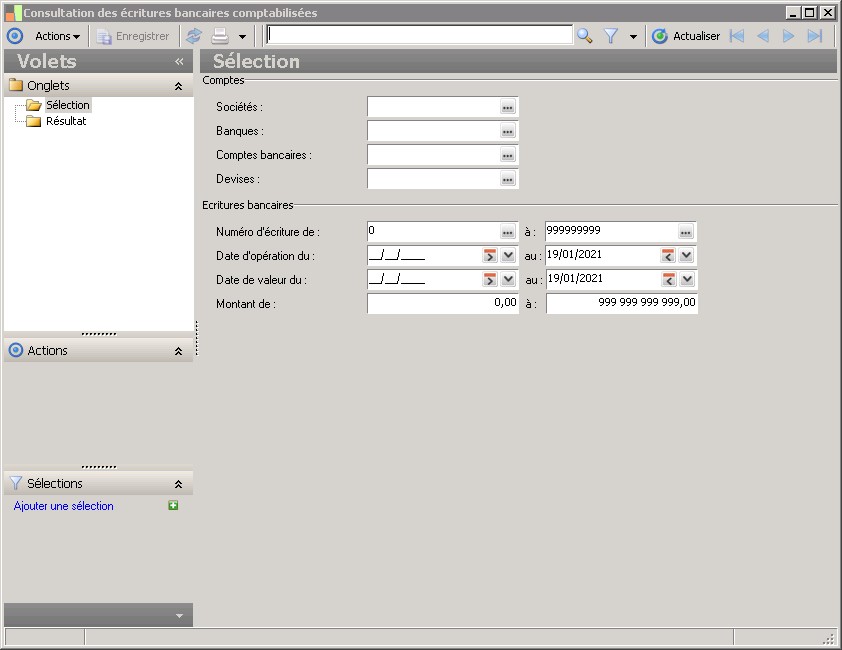
Task: Click the Montant de start amount field
Action: pos(442,303)
